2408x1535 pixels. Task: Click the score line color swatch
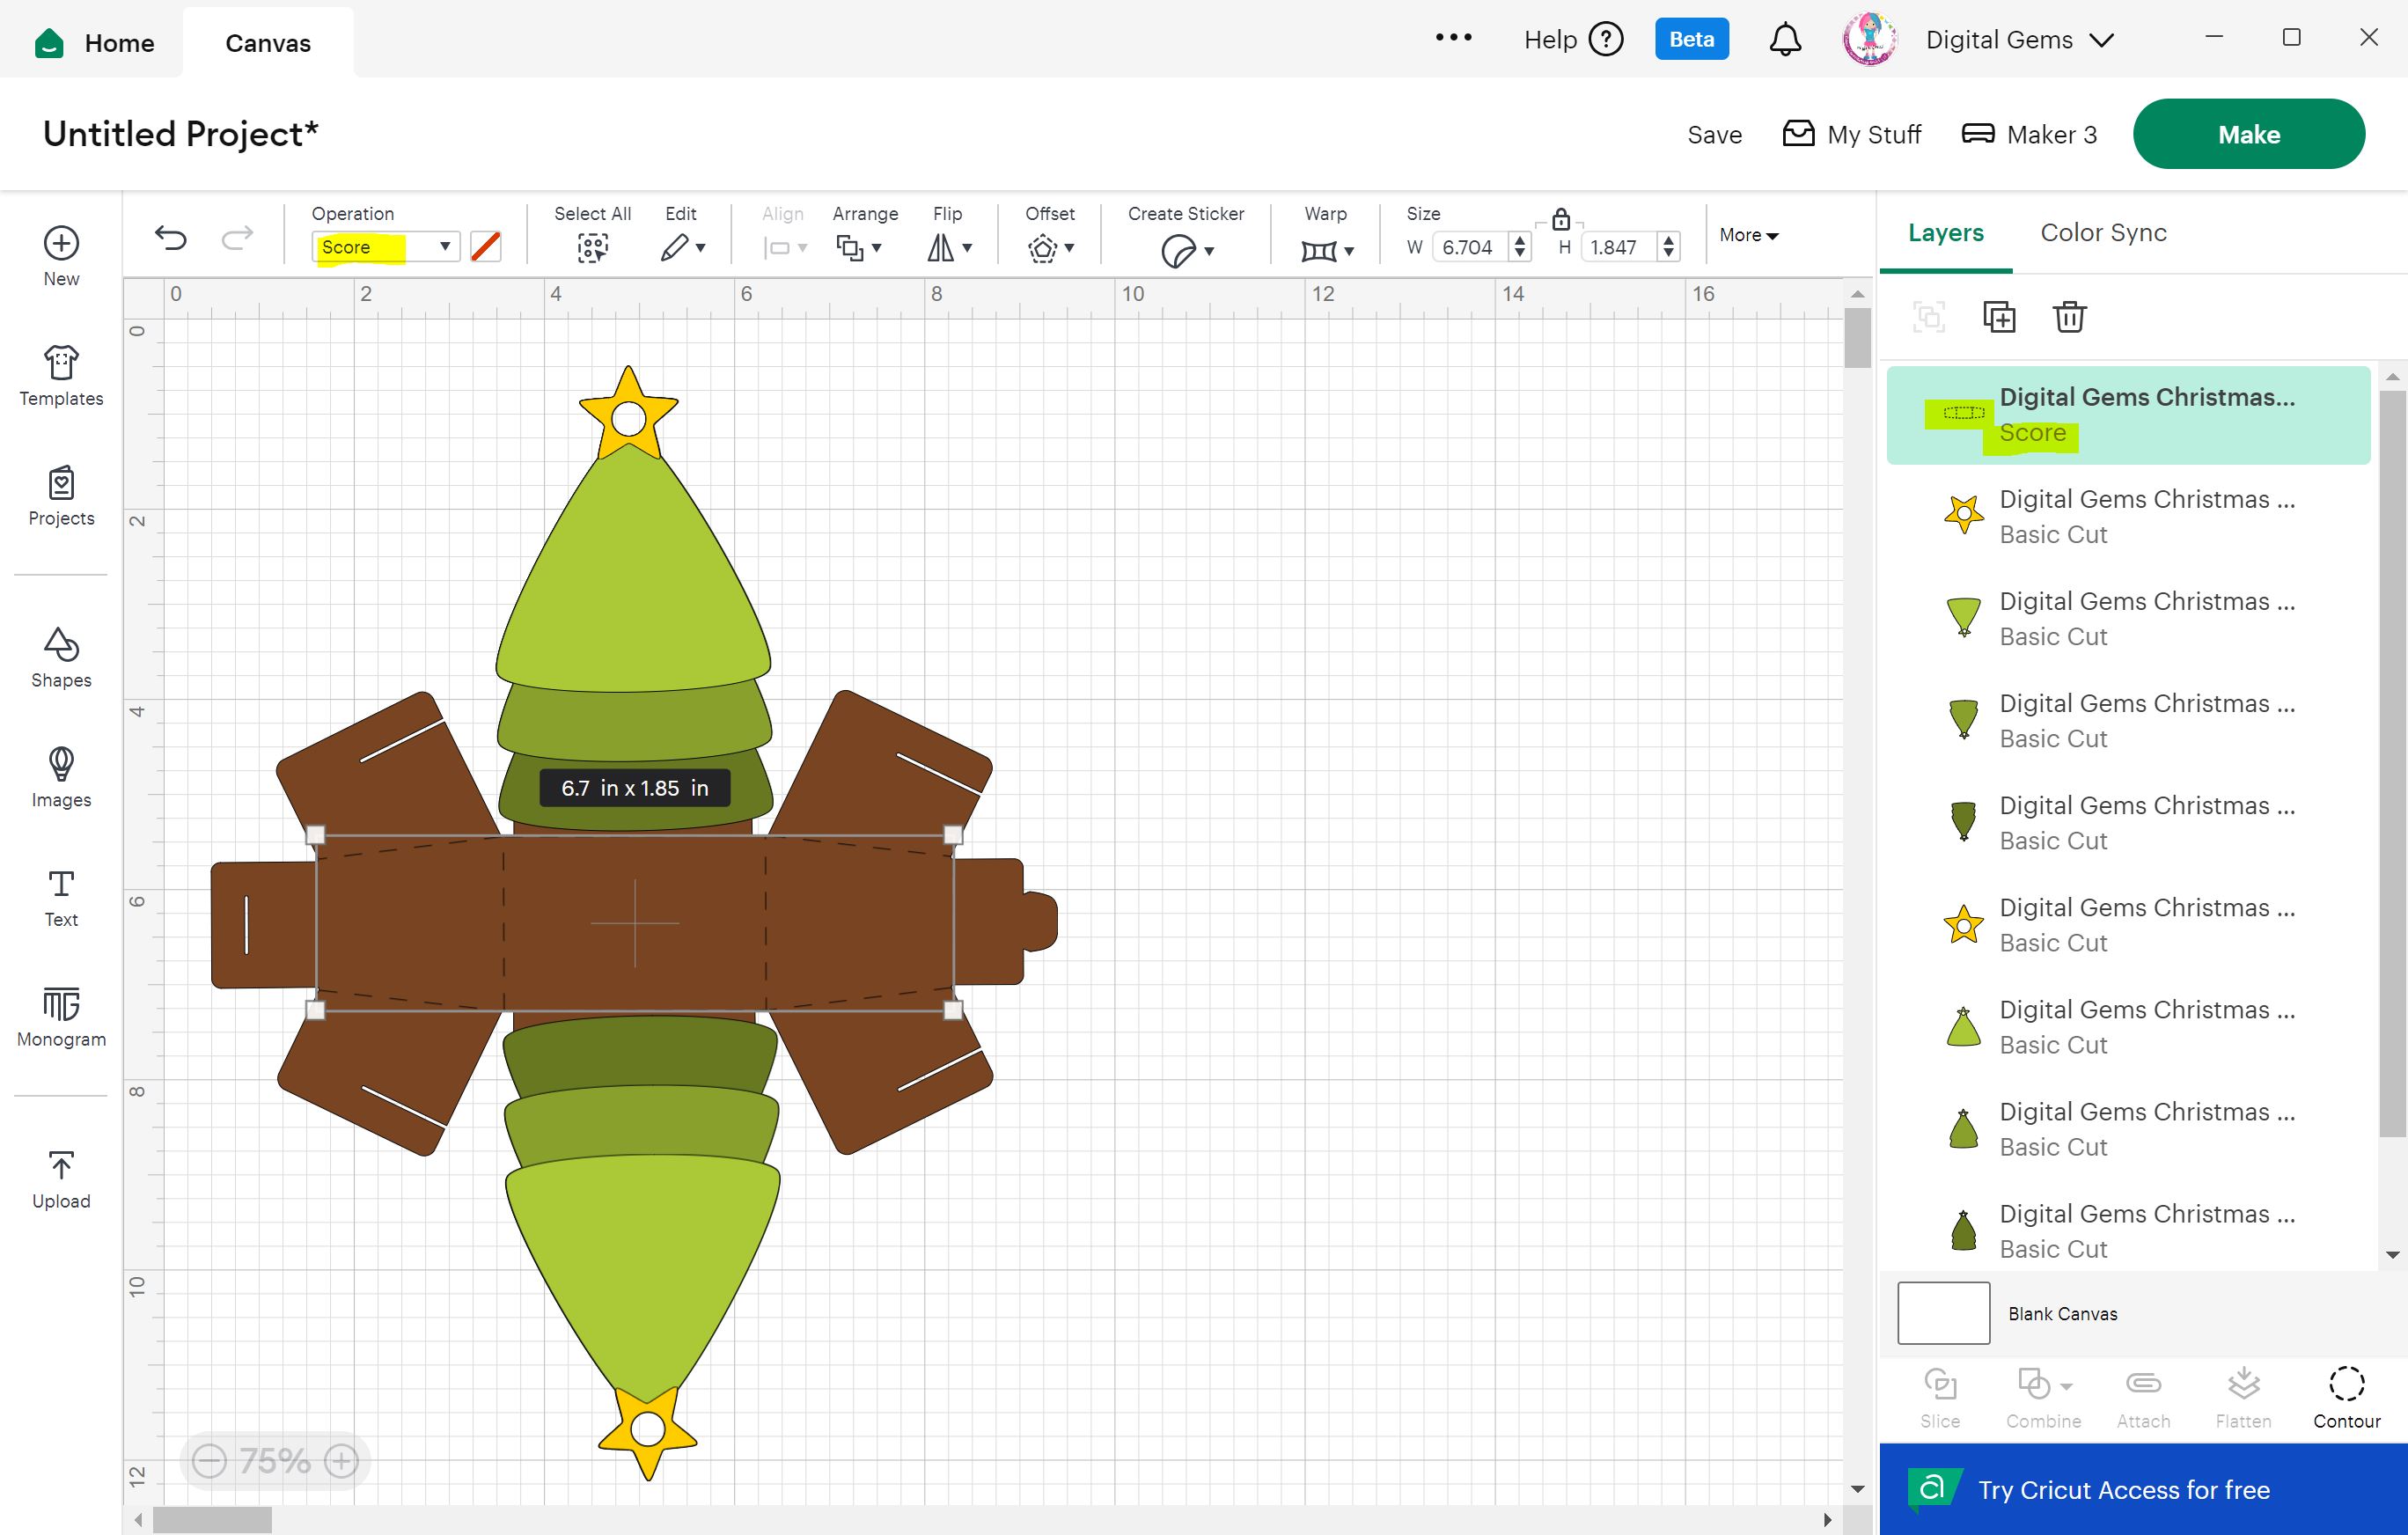click(x=486, y=247)
